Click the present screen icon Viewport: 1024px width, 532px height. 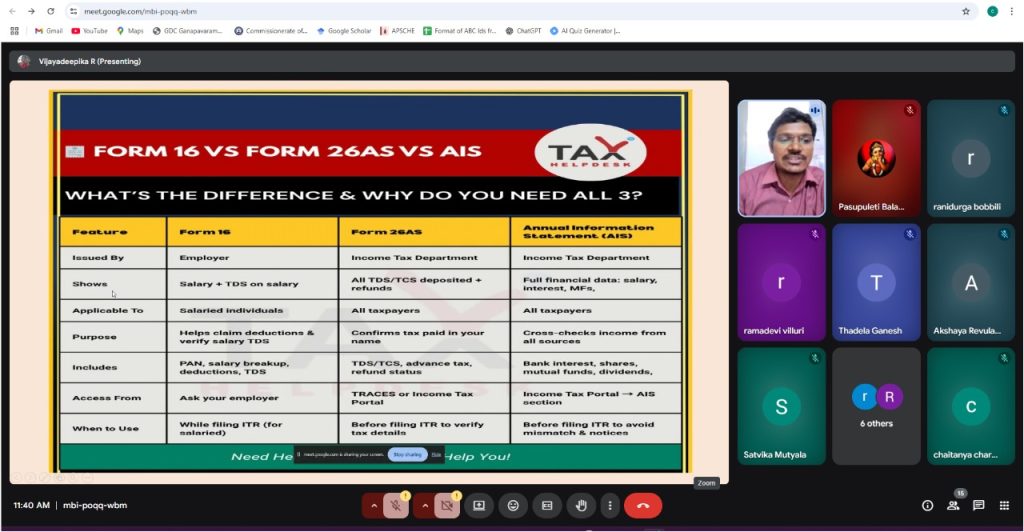479,506
